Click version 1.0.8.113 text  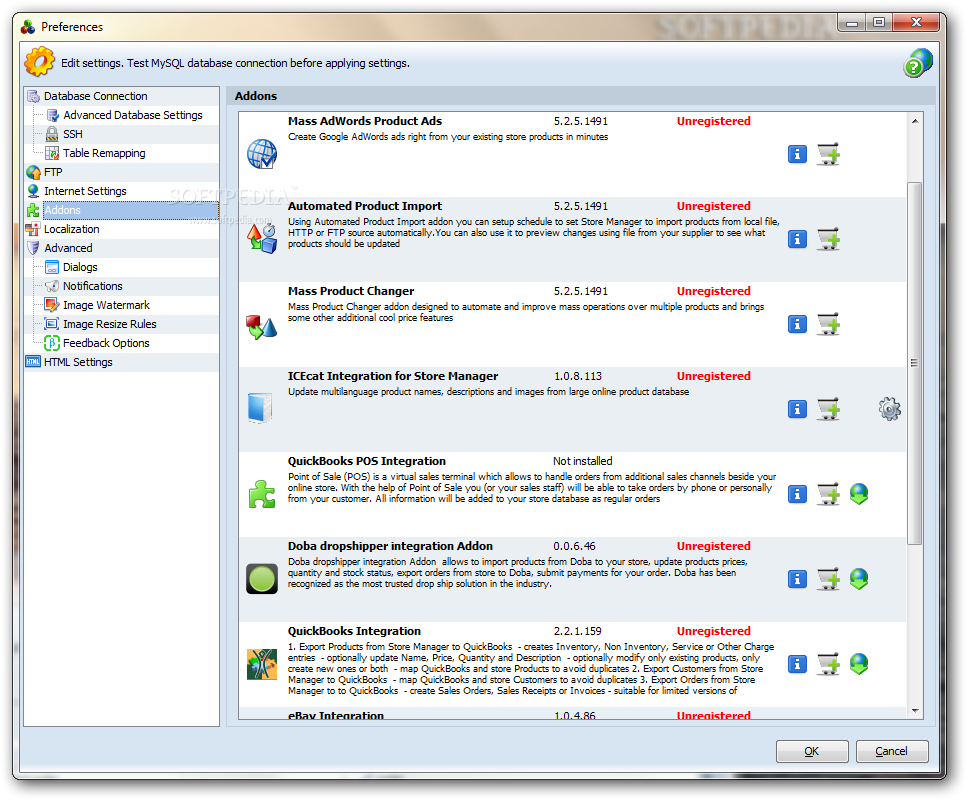pos(578,377)
